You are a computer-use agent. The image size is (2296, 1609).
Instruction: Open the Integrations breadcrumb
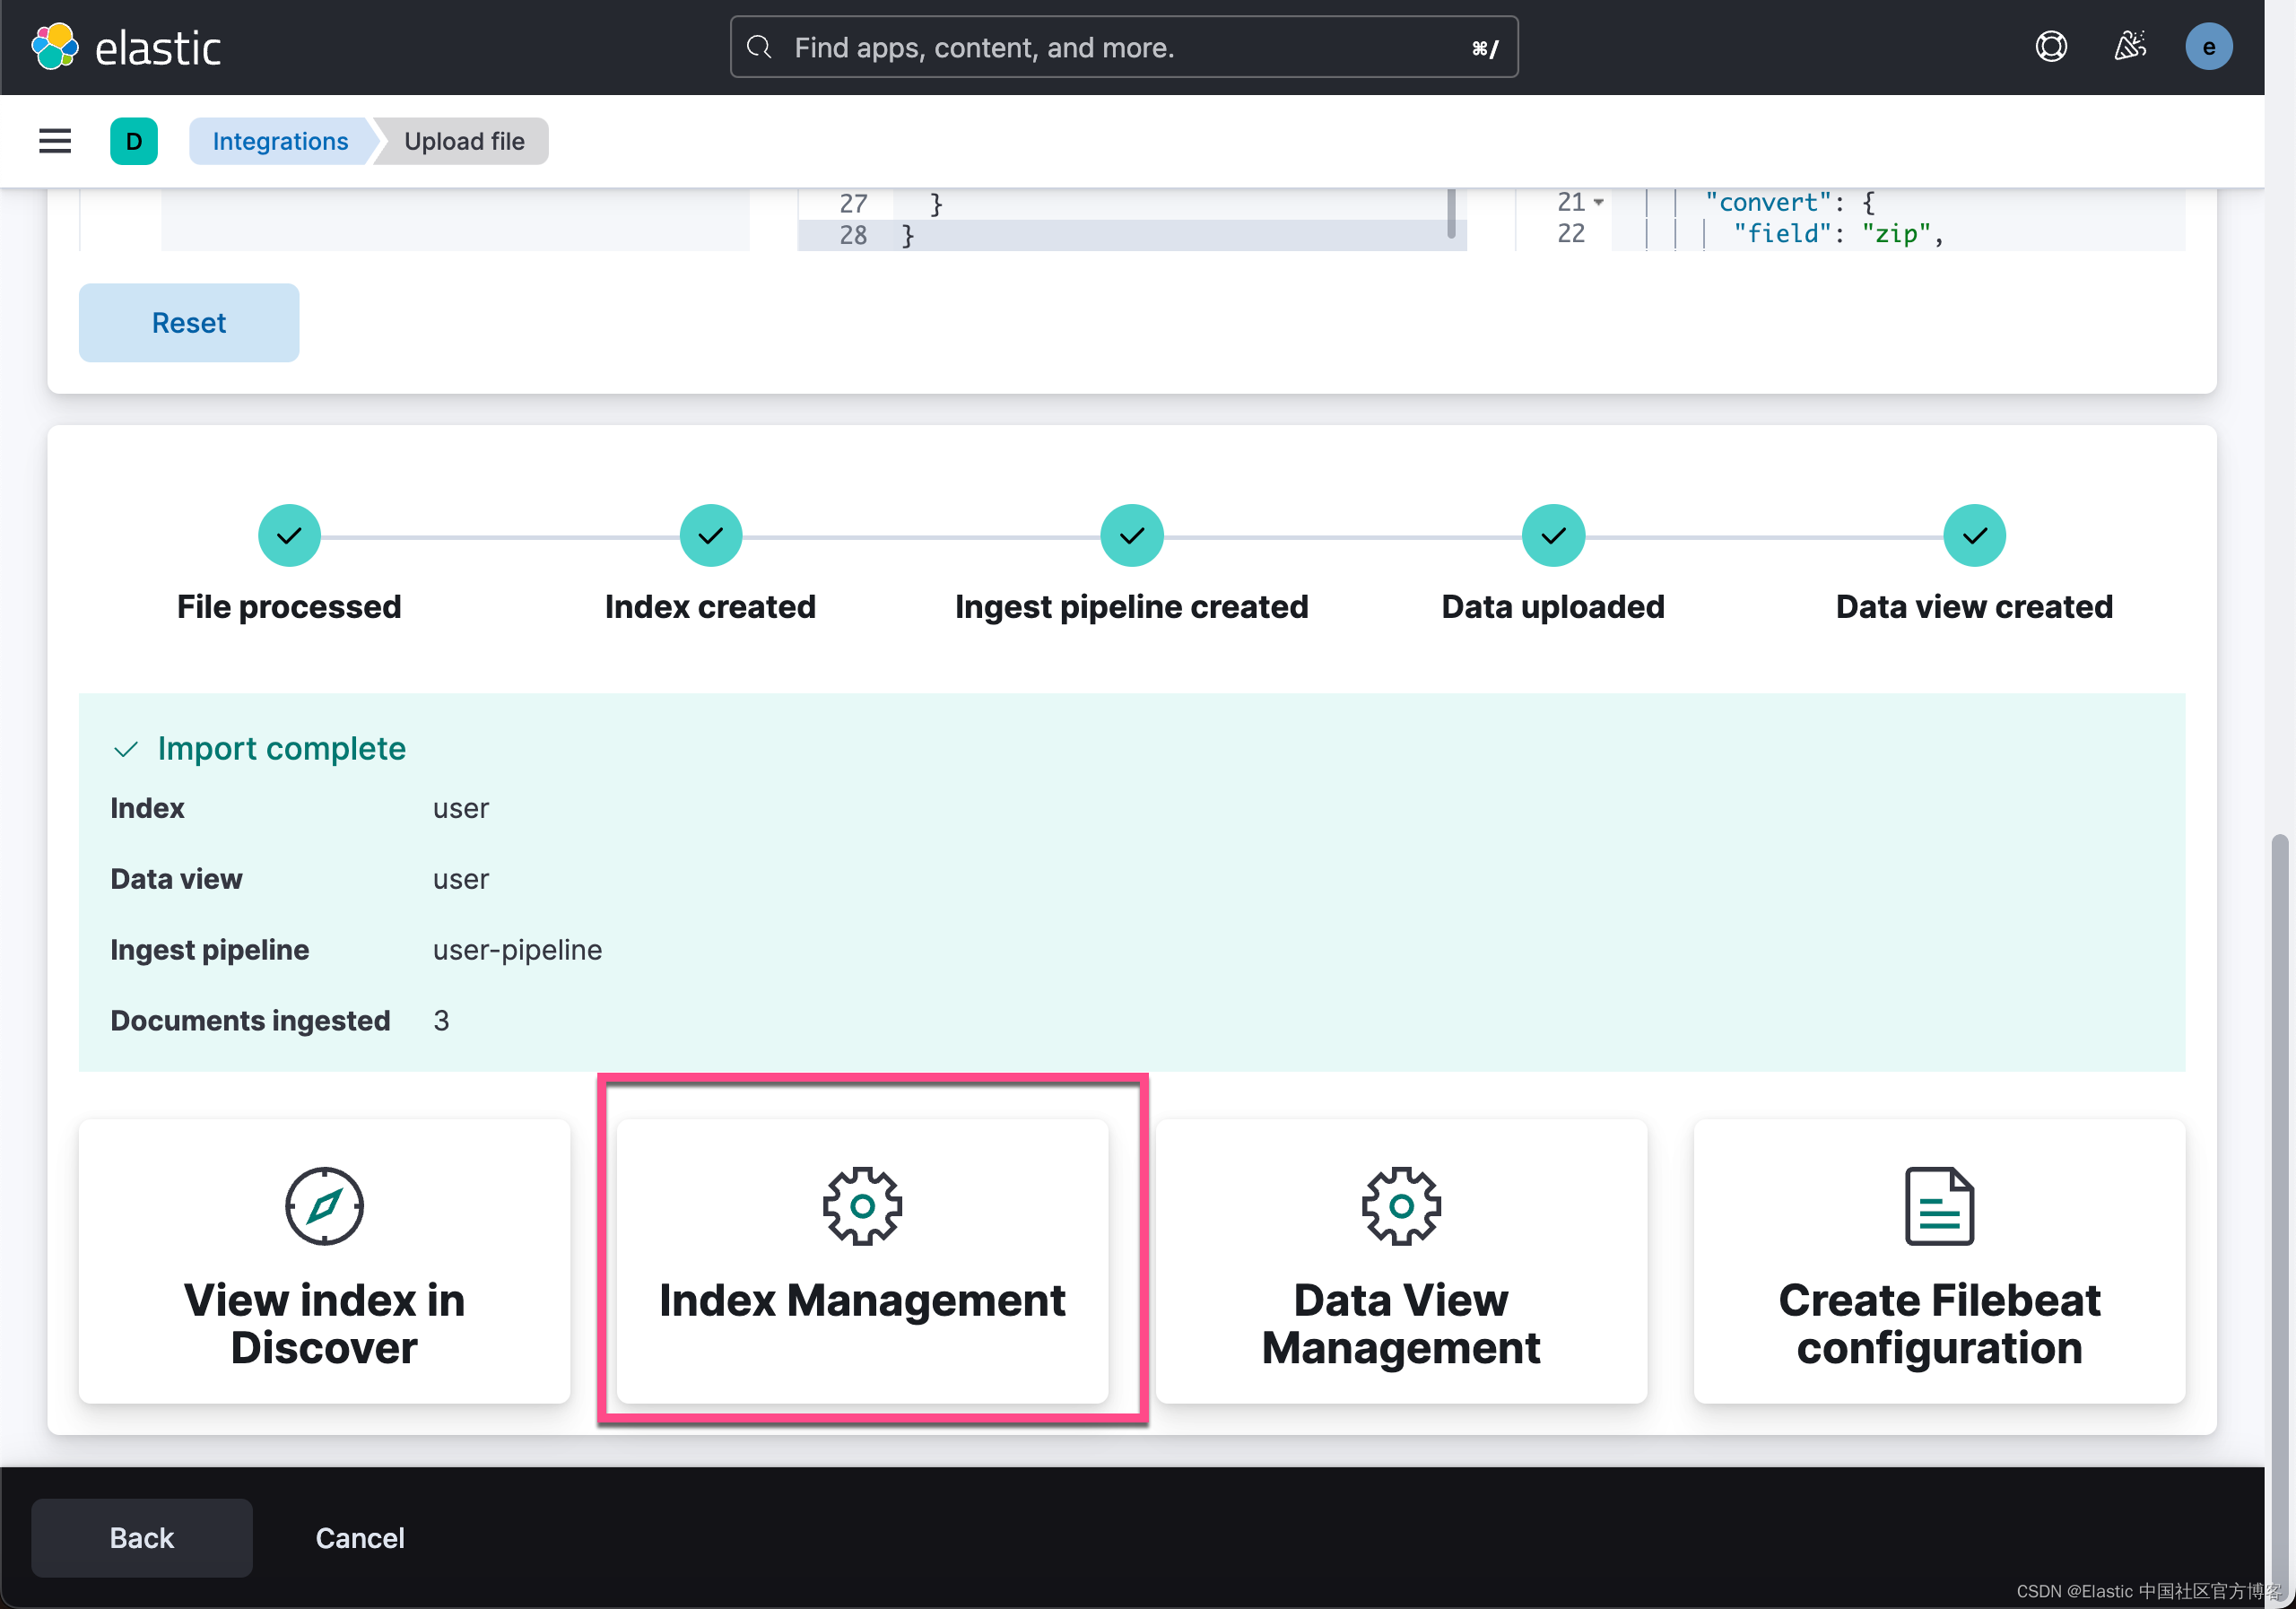[x=279, y=141]
